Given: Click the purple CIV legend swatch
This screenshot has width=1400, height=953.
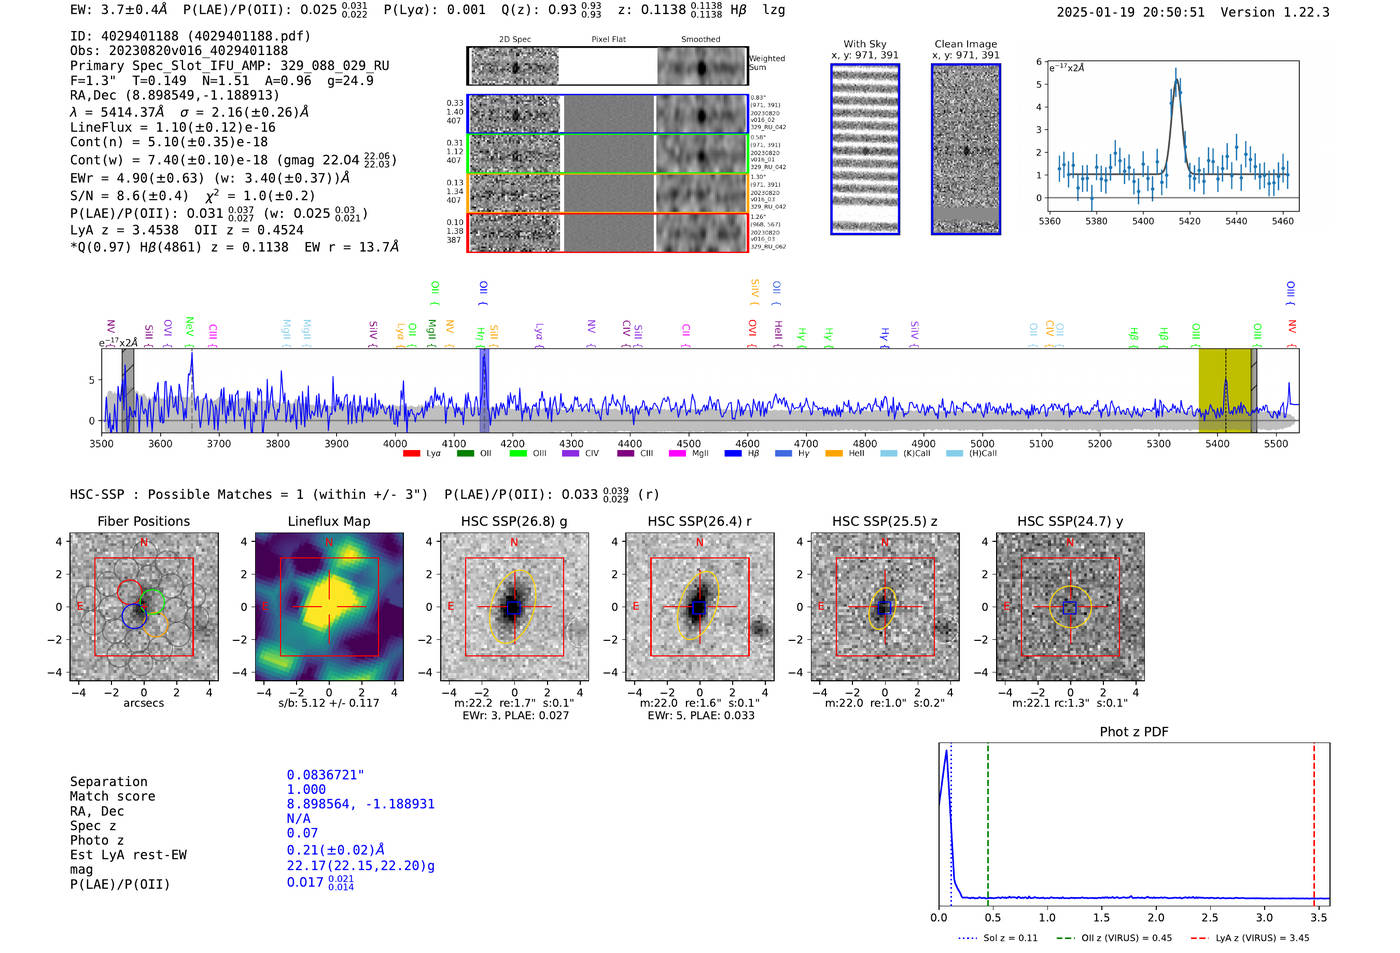Looking at the screenshot, I should coord(570,454).
